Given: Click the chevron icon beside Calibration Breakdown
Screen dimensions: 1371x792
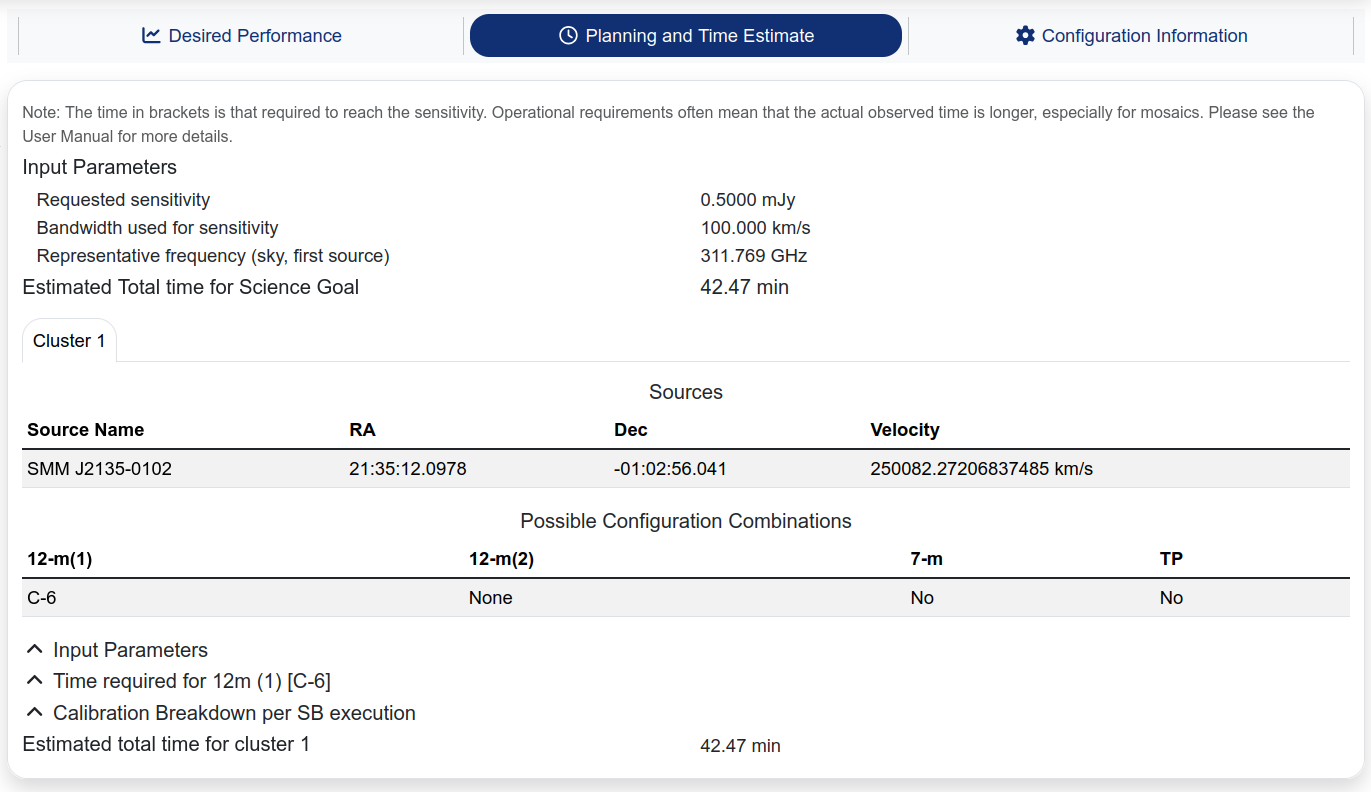Looking at the screenshot, I should click(x=35, y=713).
